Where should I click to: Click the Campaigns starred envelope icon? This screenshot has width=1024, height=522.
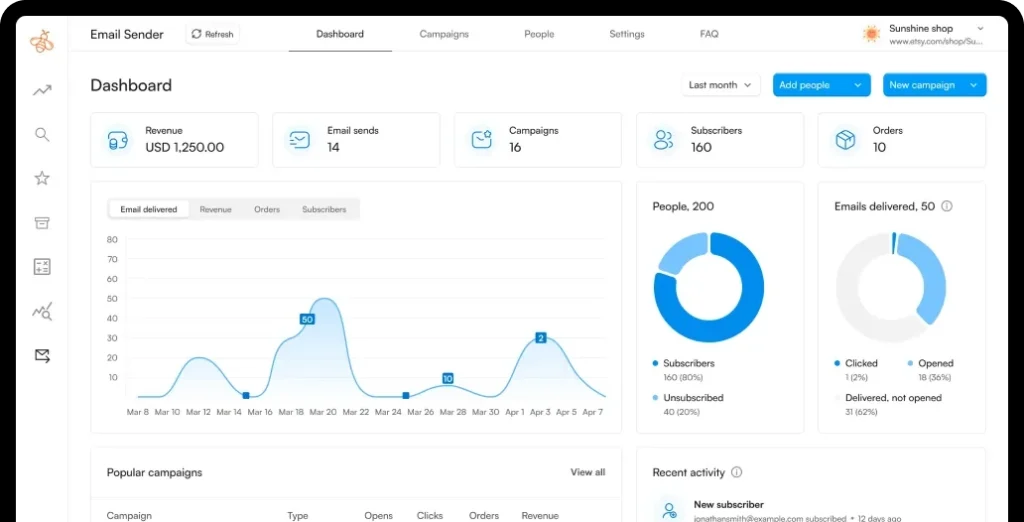(481, 140)
